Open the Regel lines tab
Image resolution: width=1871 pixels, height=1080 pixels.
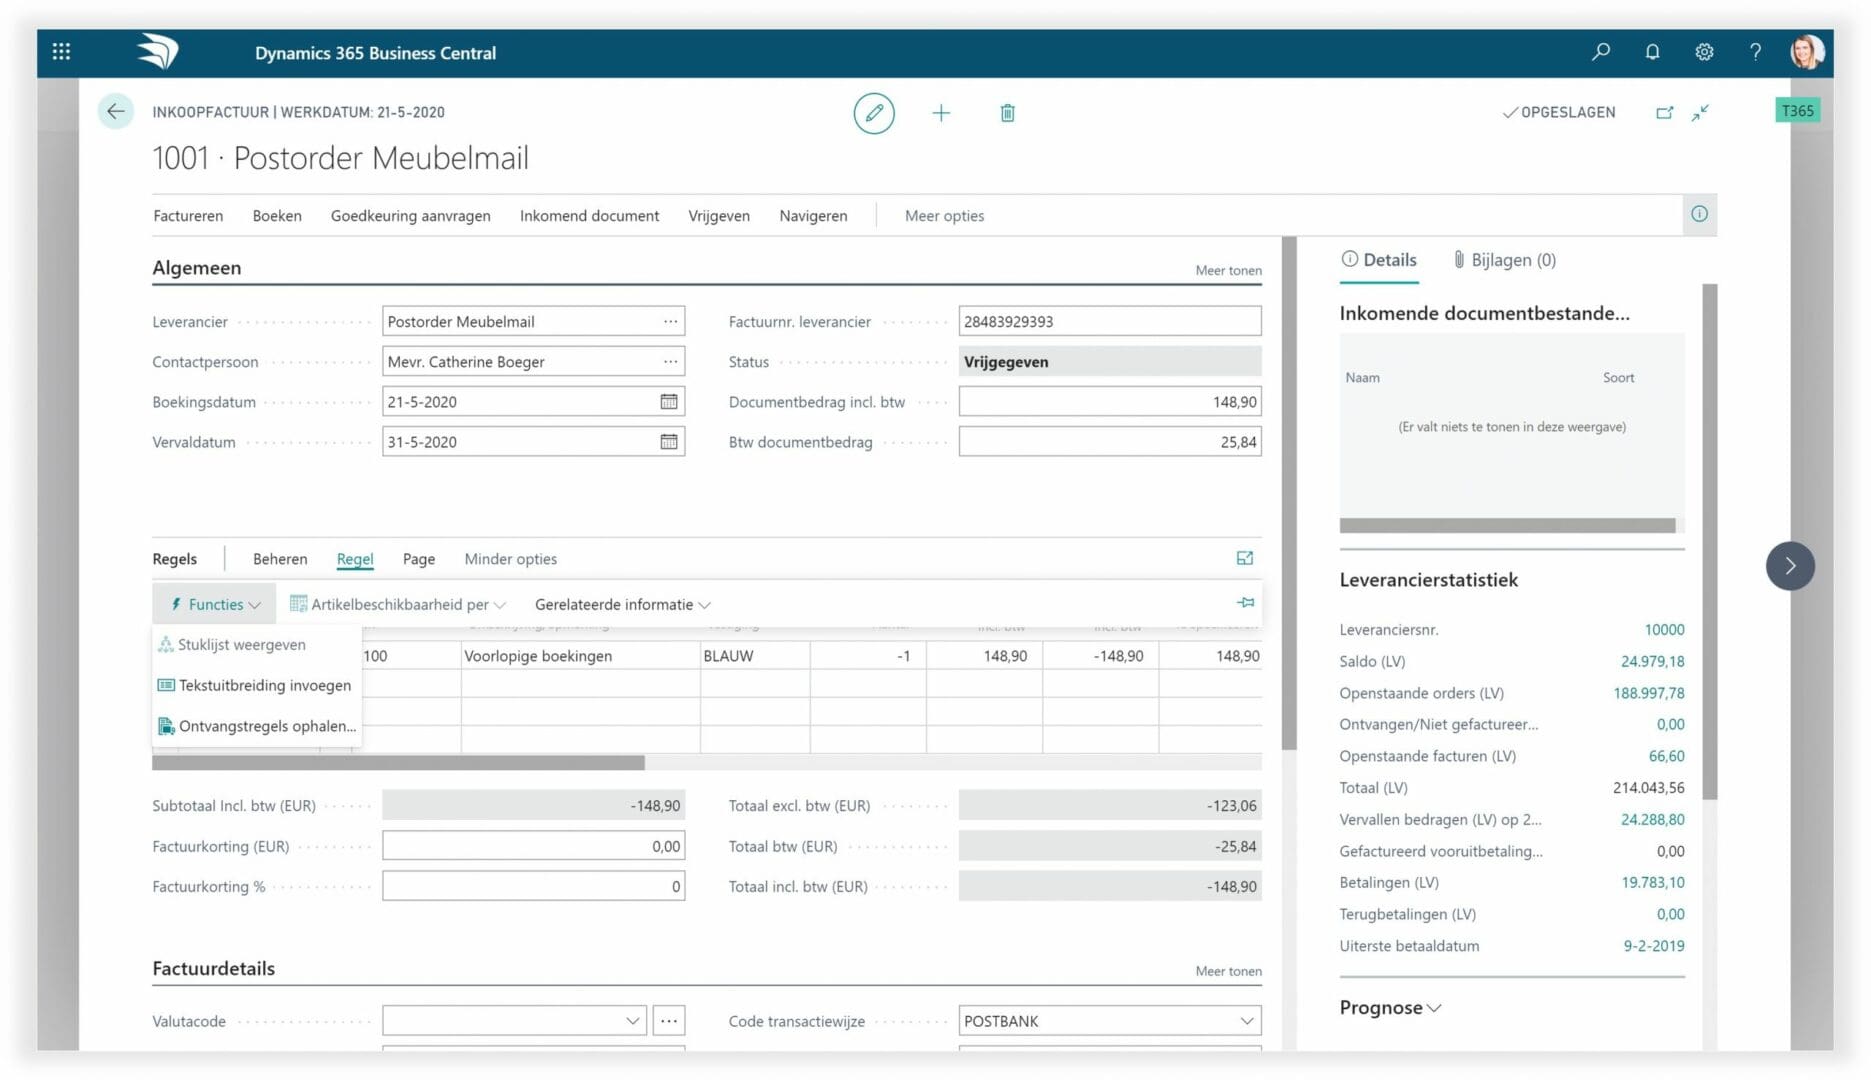pyautogui.click(x=355, y=559)
